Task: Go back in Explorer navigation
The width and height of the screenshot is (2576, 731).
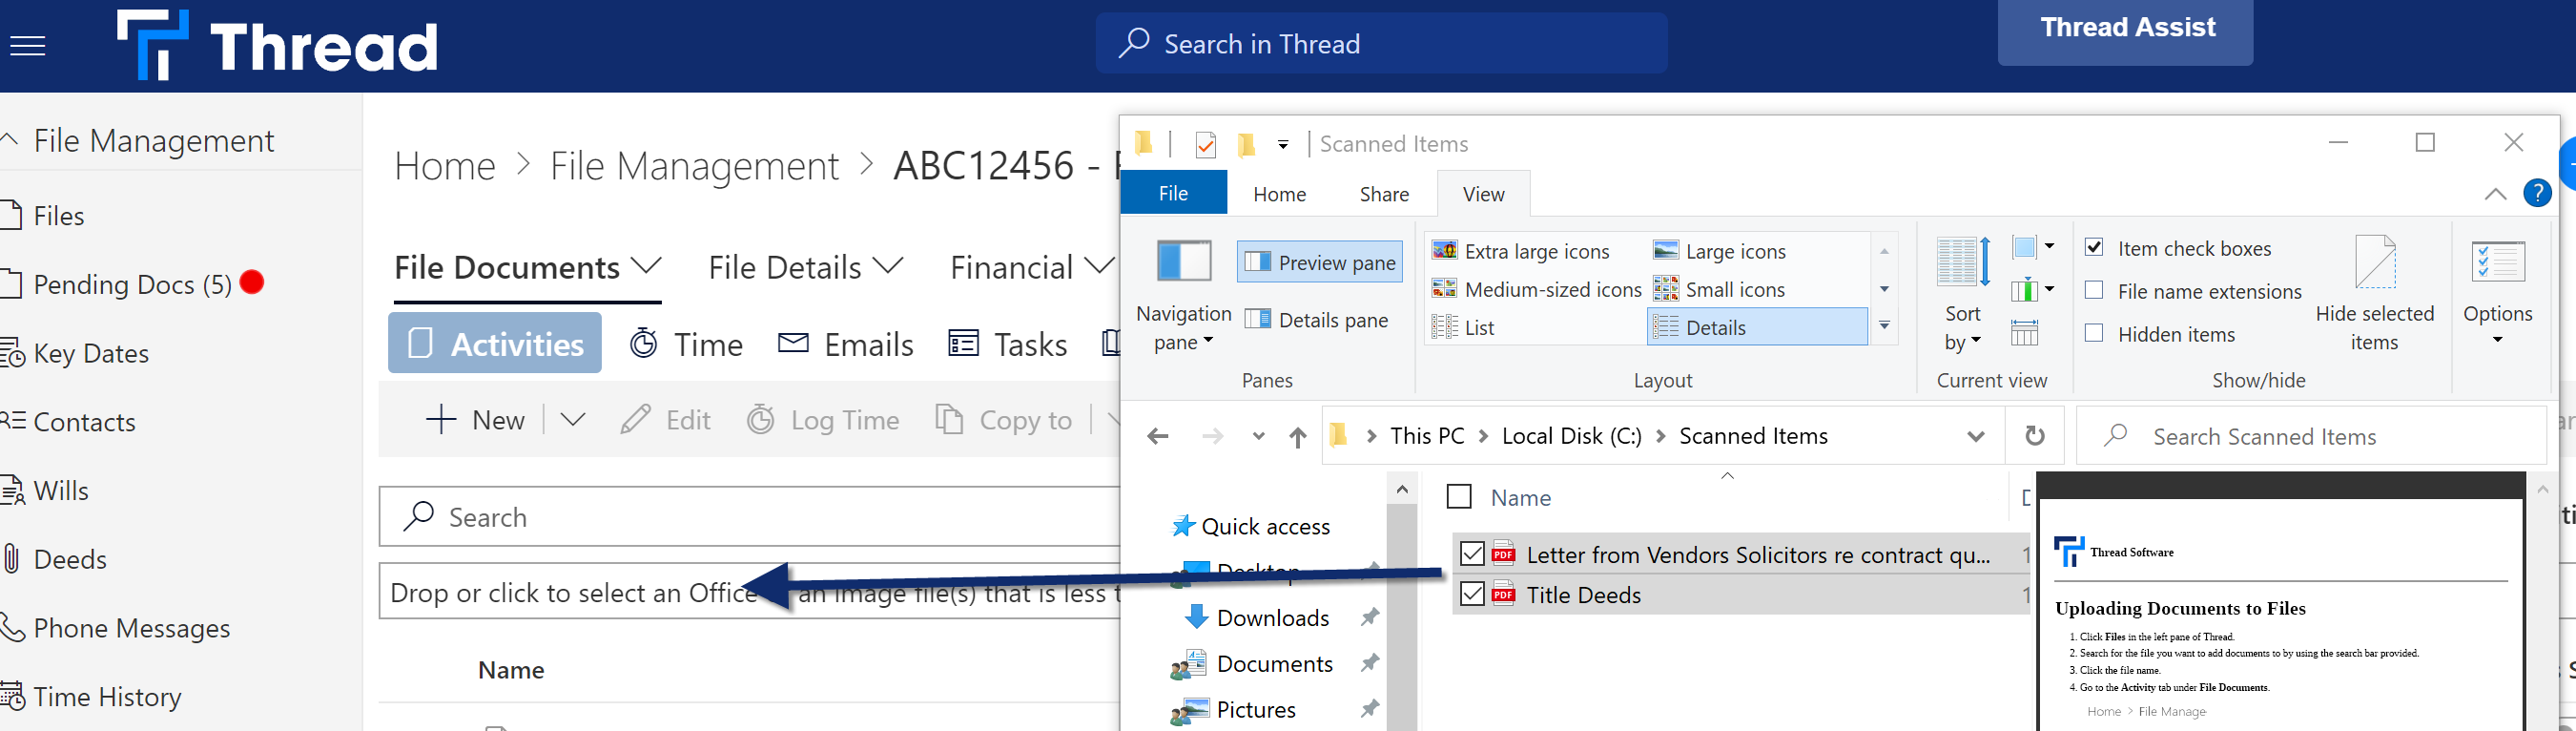Action: coord(1158,437)
